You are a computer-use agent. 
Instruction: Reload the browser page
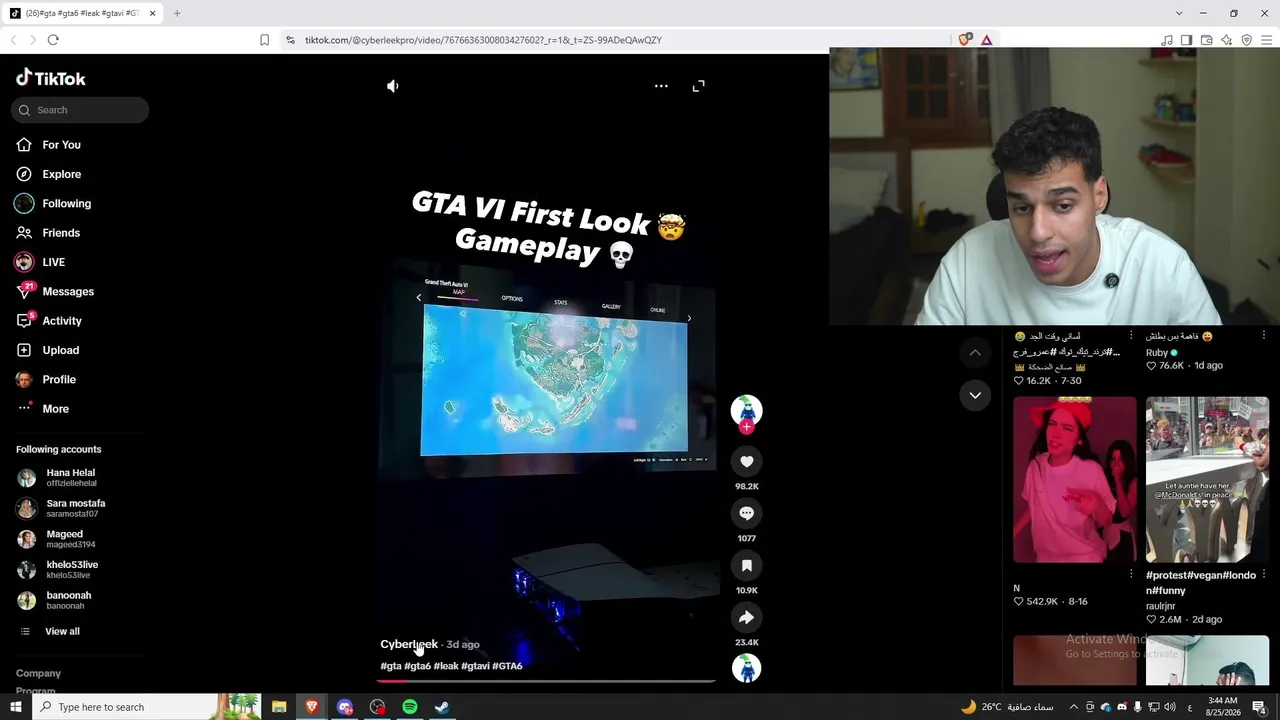point(53,40)
